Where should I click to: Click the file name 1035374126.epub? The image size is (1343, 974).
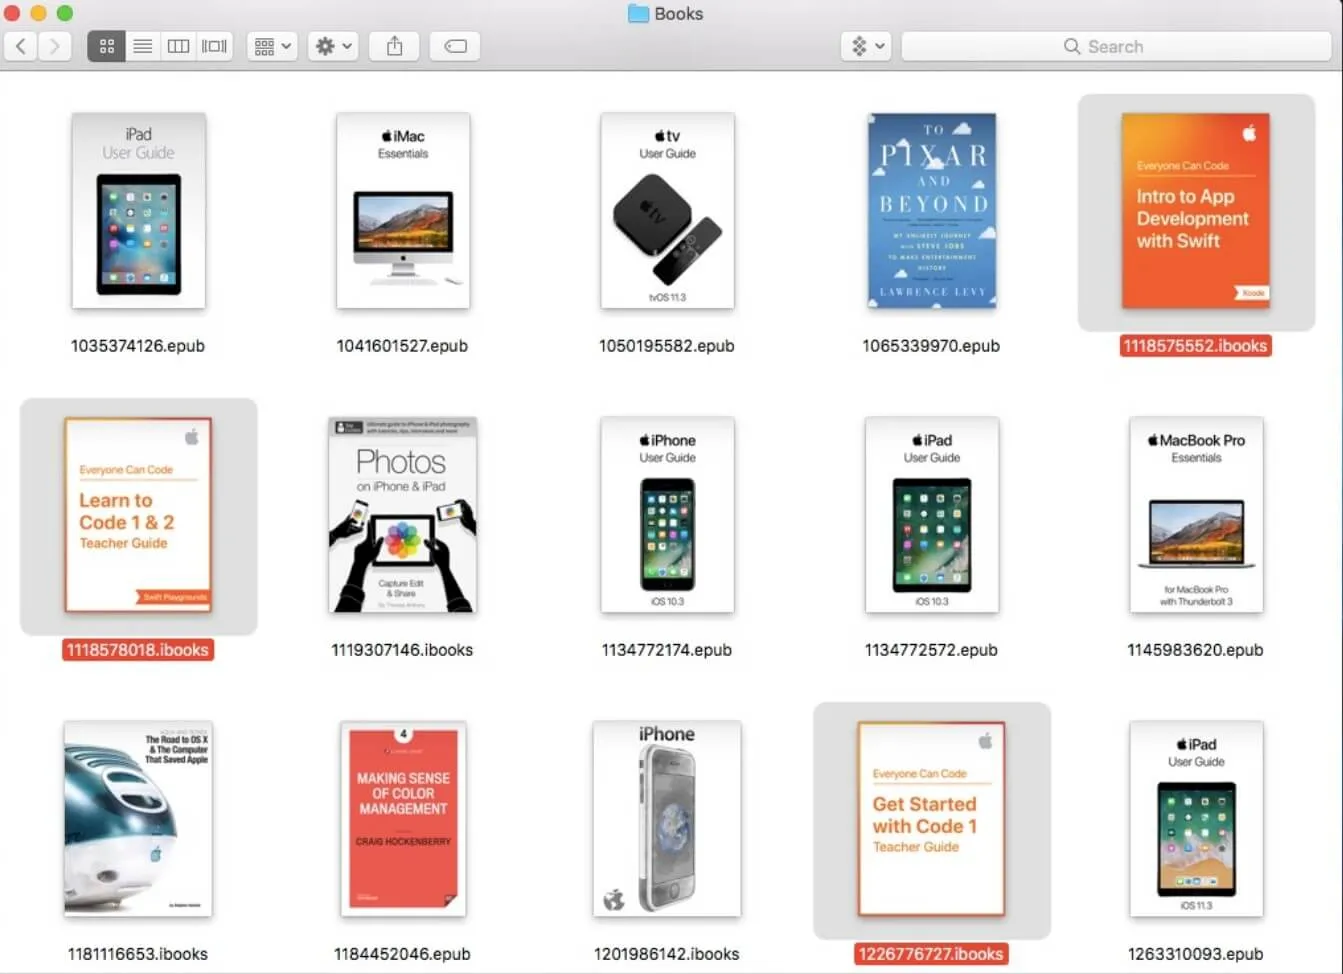pyautogui.click(x=138, y=346)
